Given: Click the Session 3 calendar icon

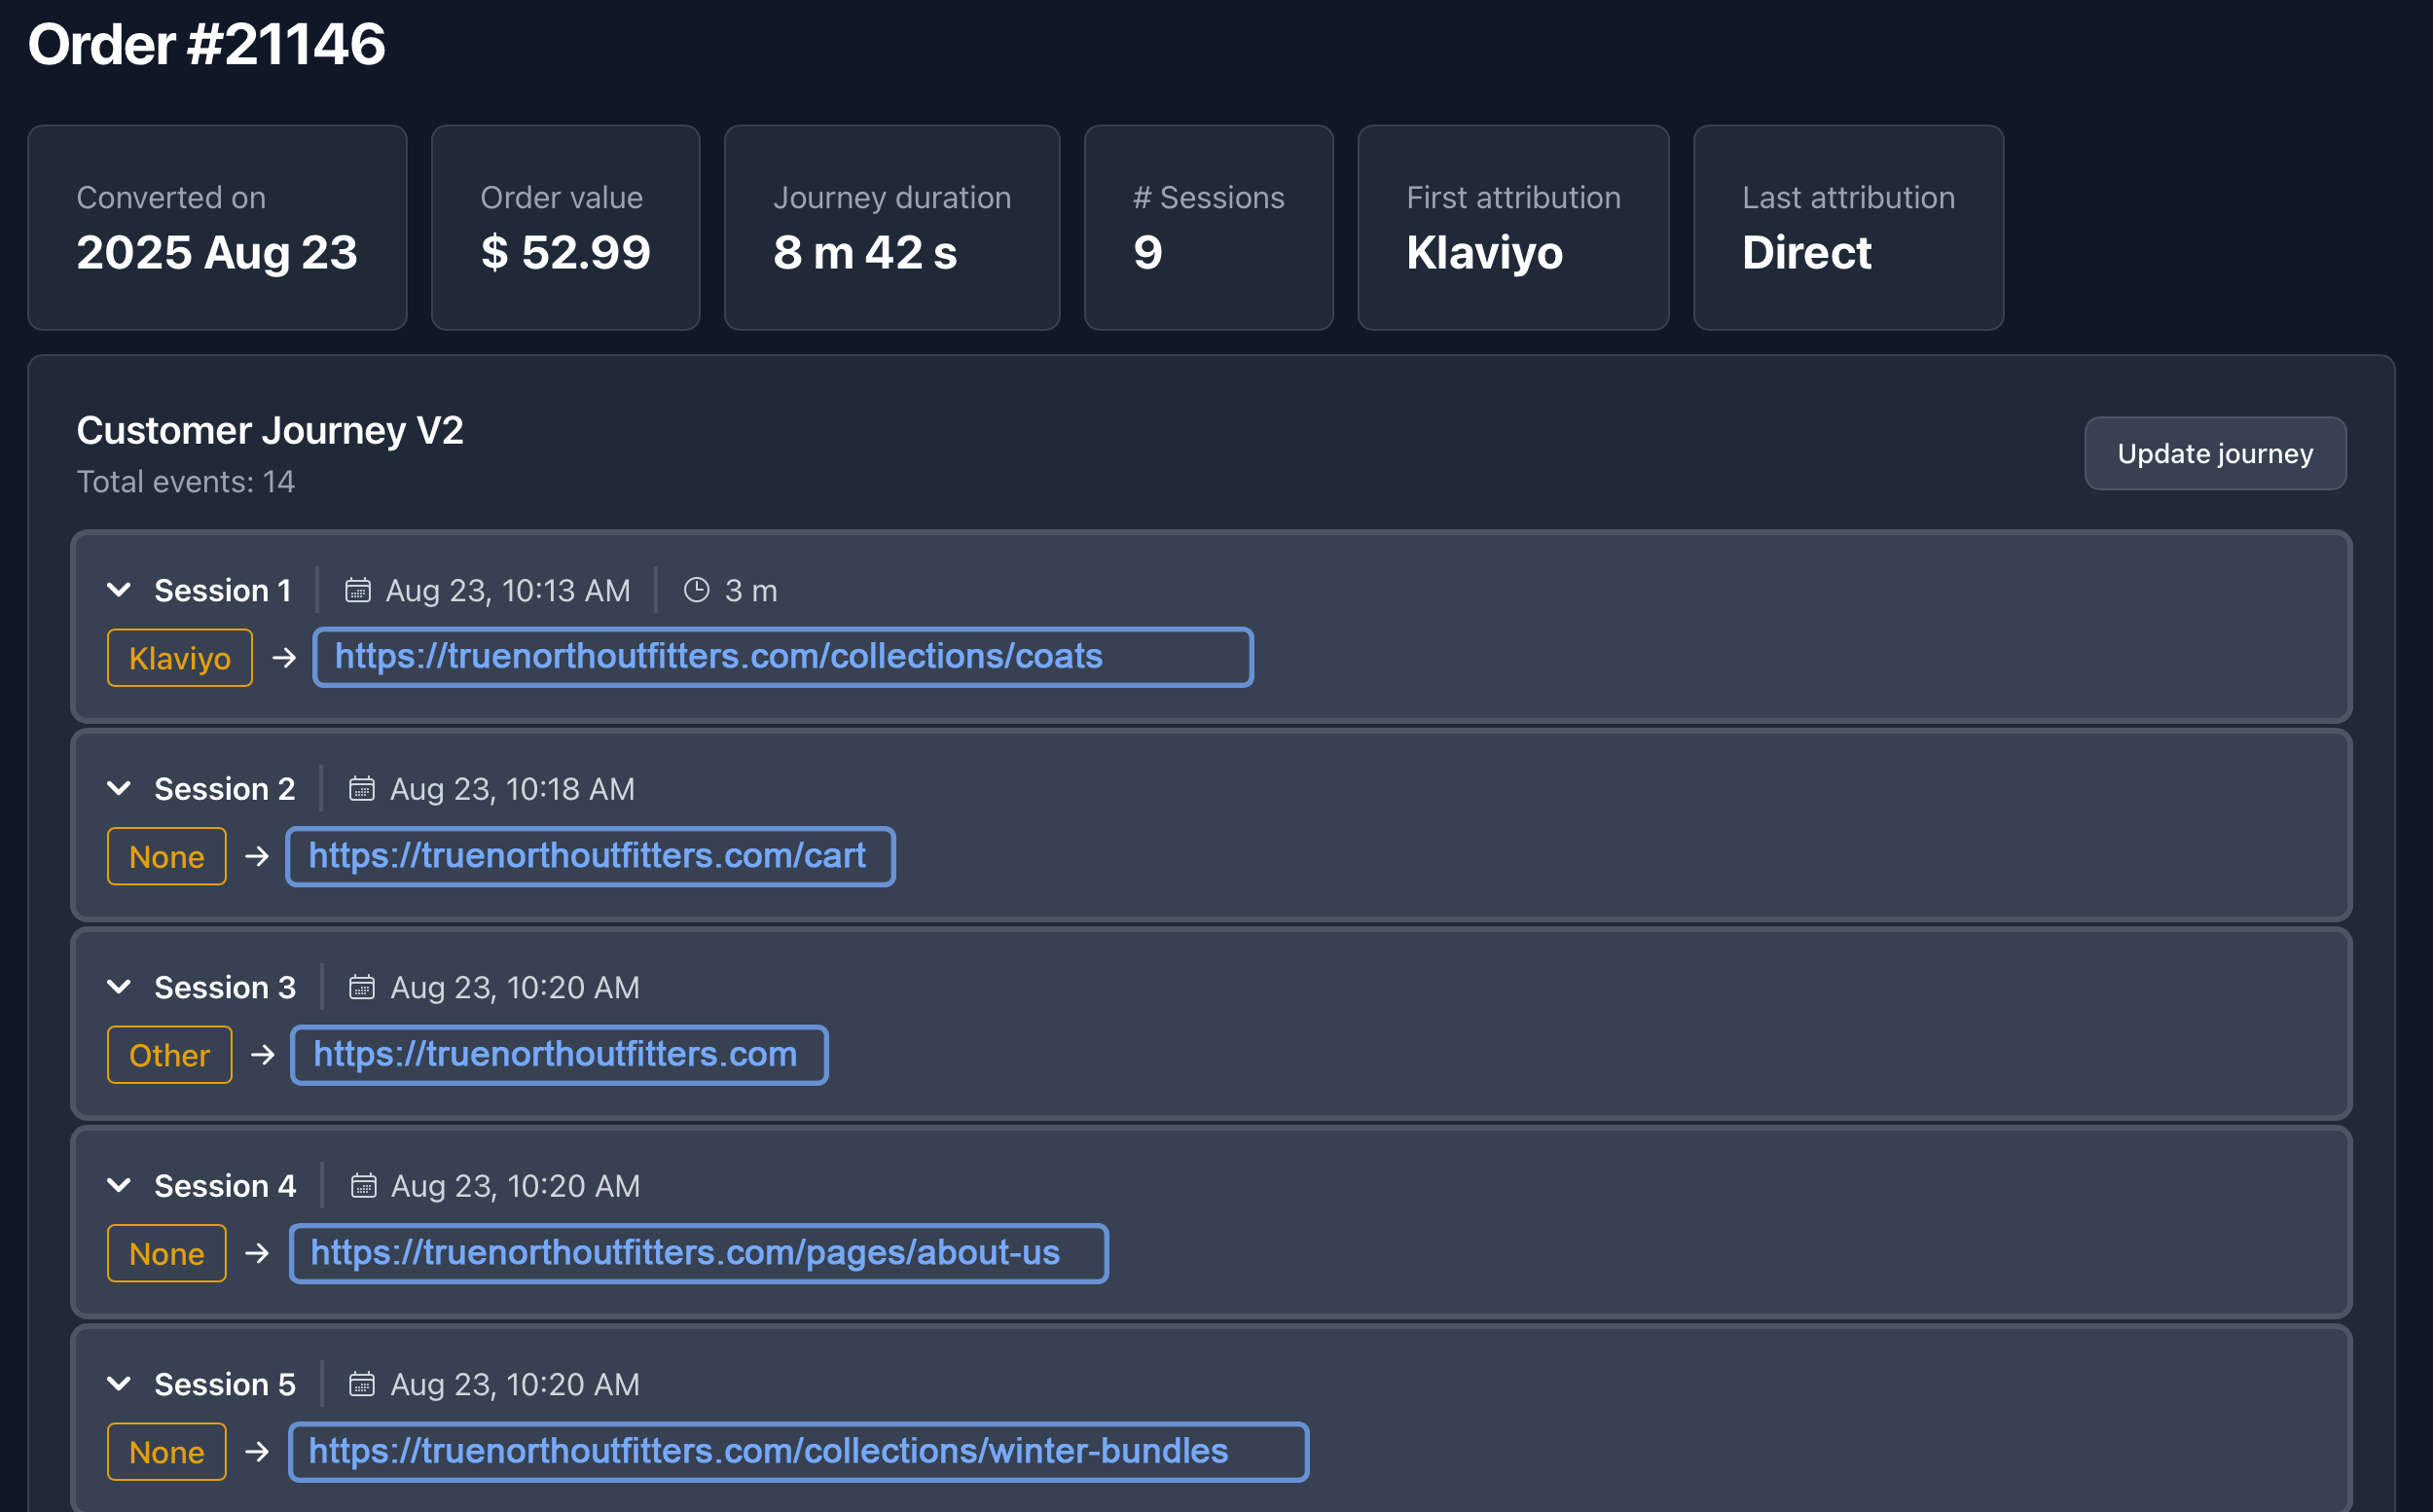Looking at the screenshot, I should click(x=361, y=987).
